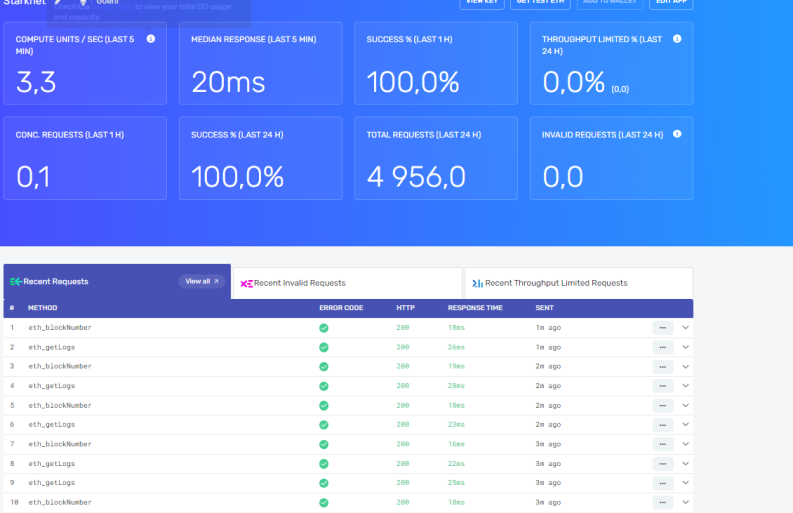
Task: Open three-dot menu for row 10
Action: tap(663, 502)
